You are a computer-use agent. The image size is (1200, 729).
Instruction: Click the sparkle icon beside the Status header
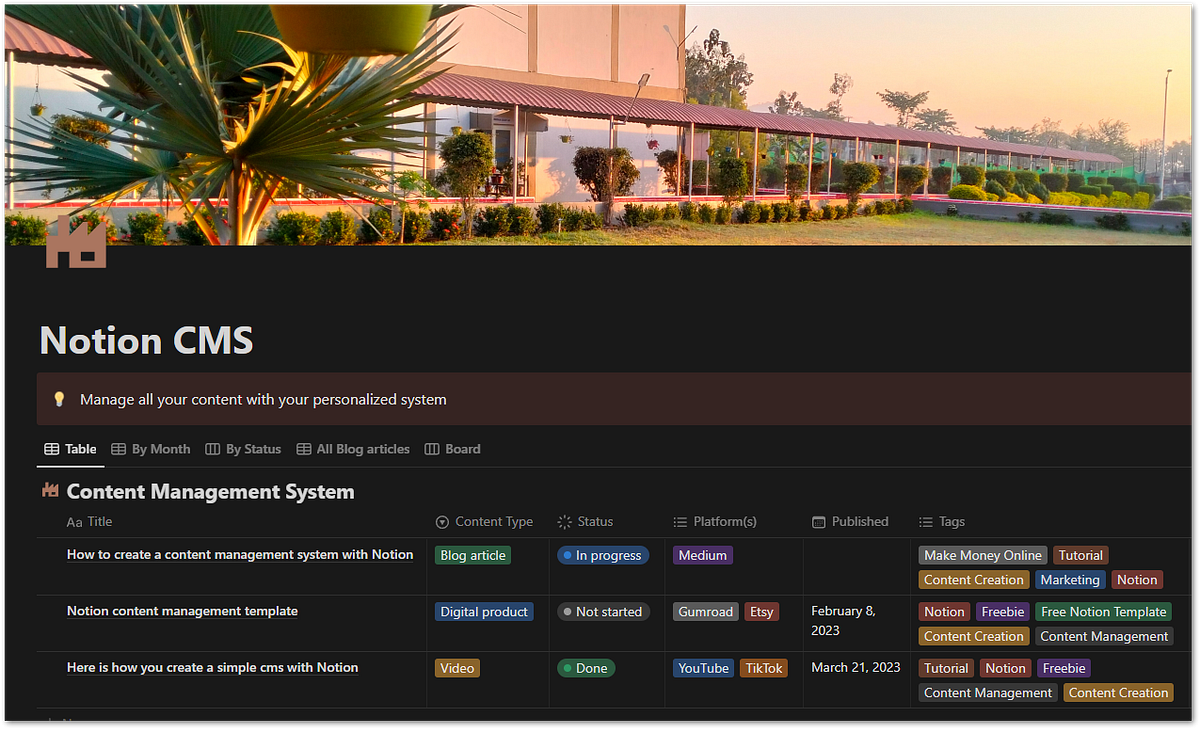coord(563,521)
